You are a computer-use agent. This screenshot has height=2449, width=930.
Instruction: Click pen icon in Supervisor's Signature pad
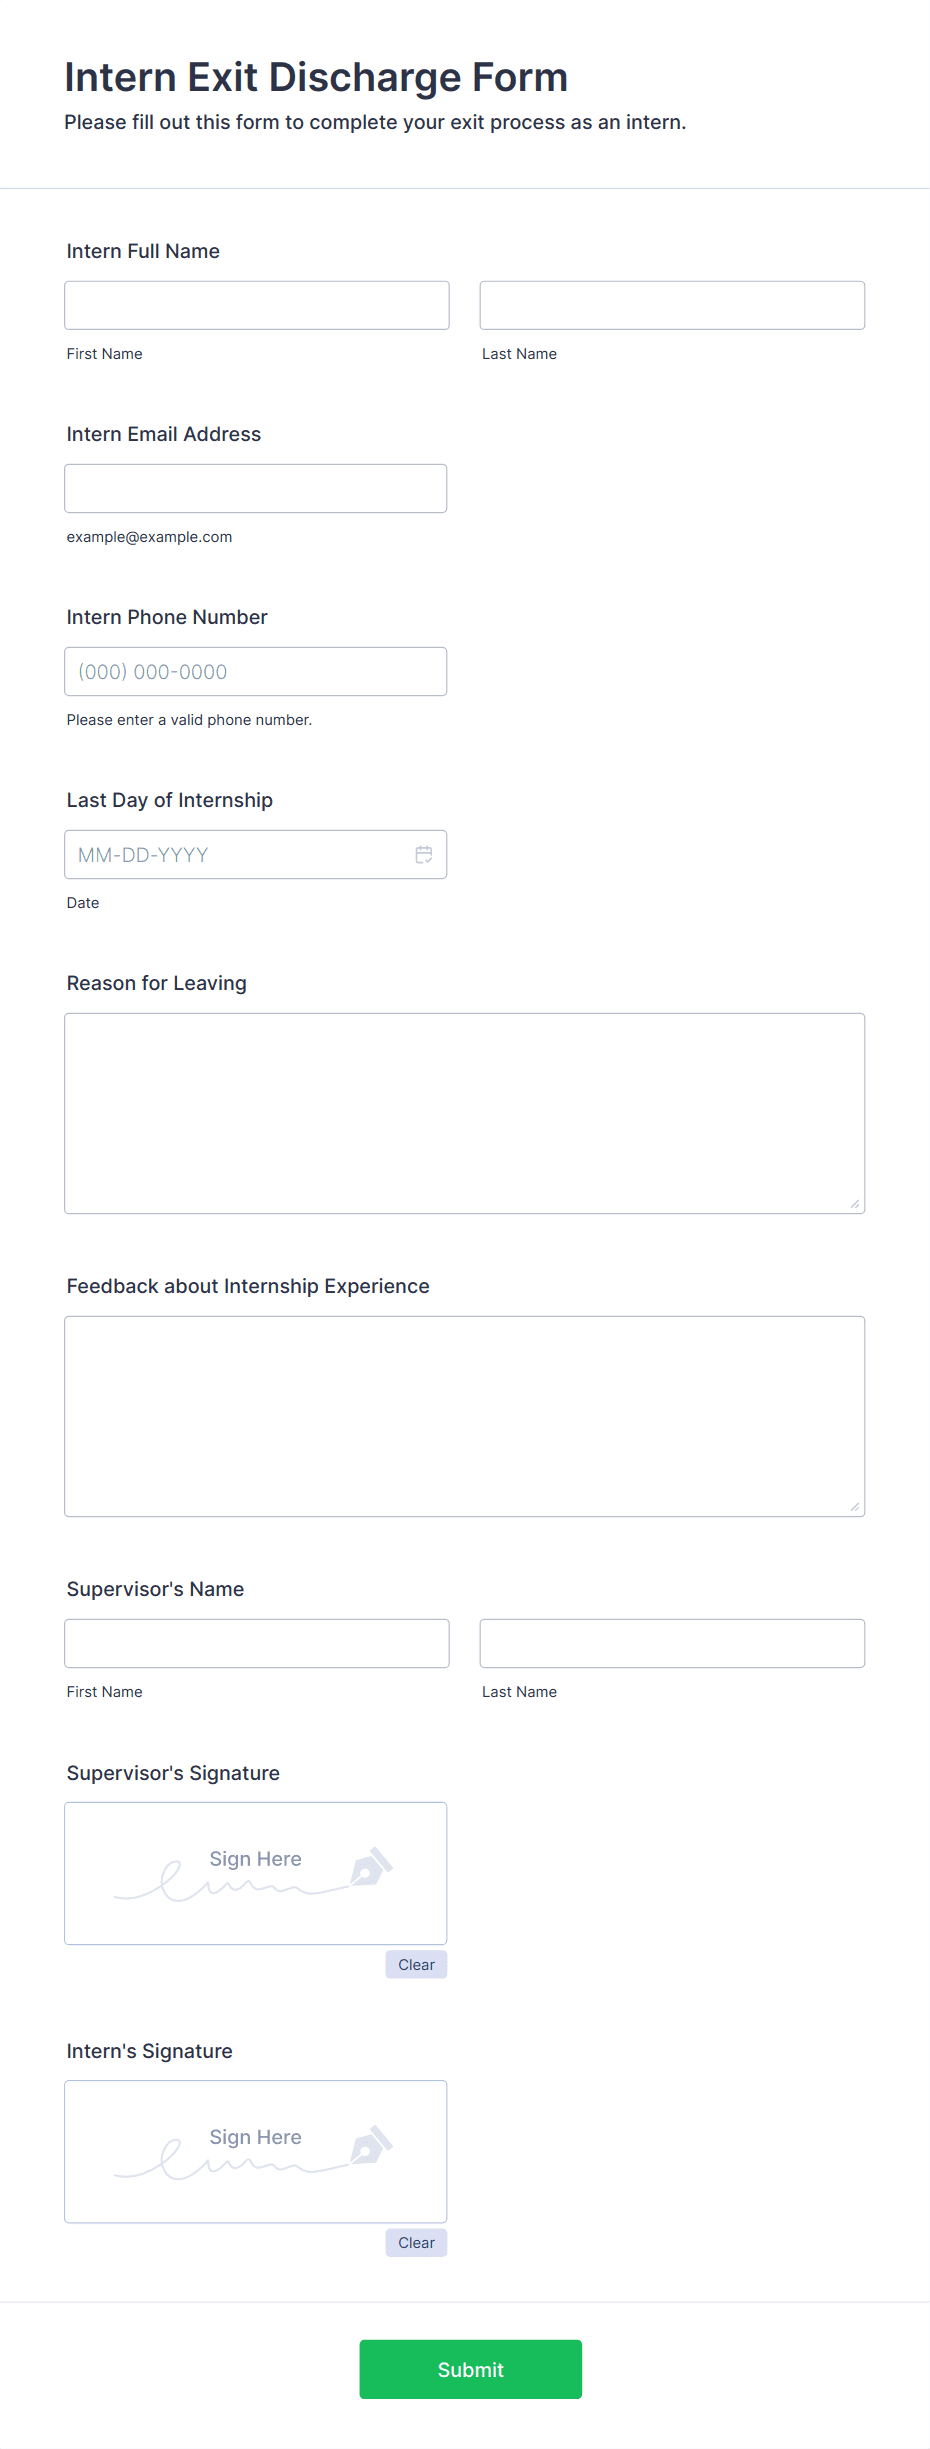[371, 1867]
